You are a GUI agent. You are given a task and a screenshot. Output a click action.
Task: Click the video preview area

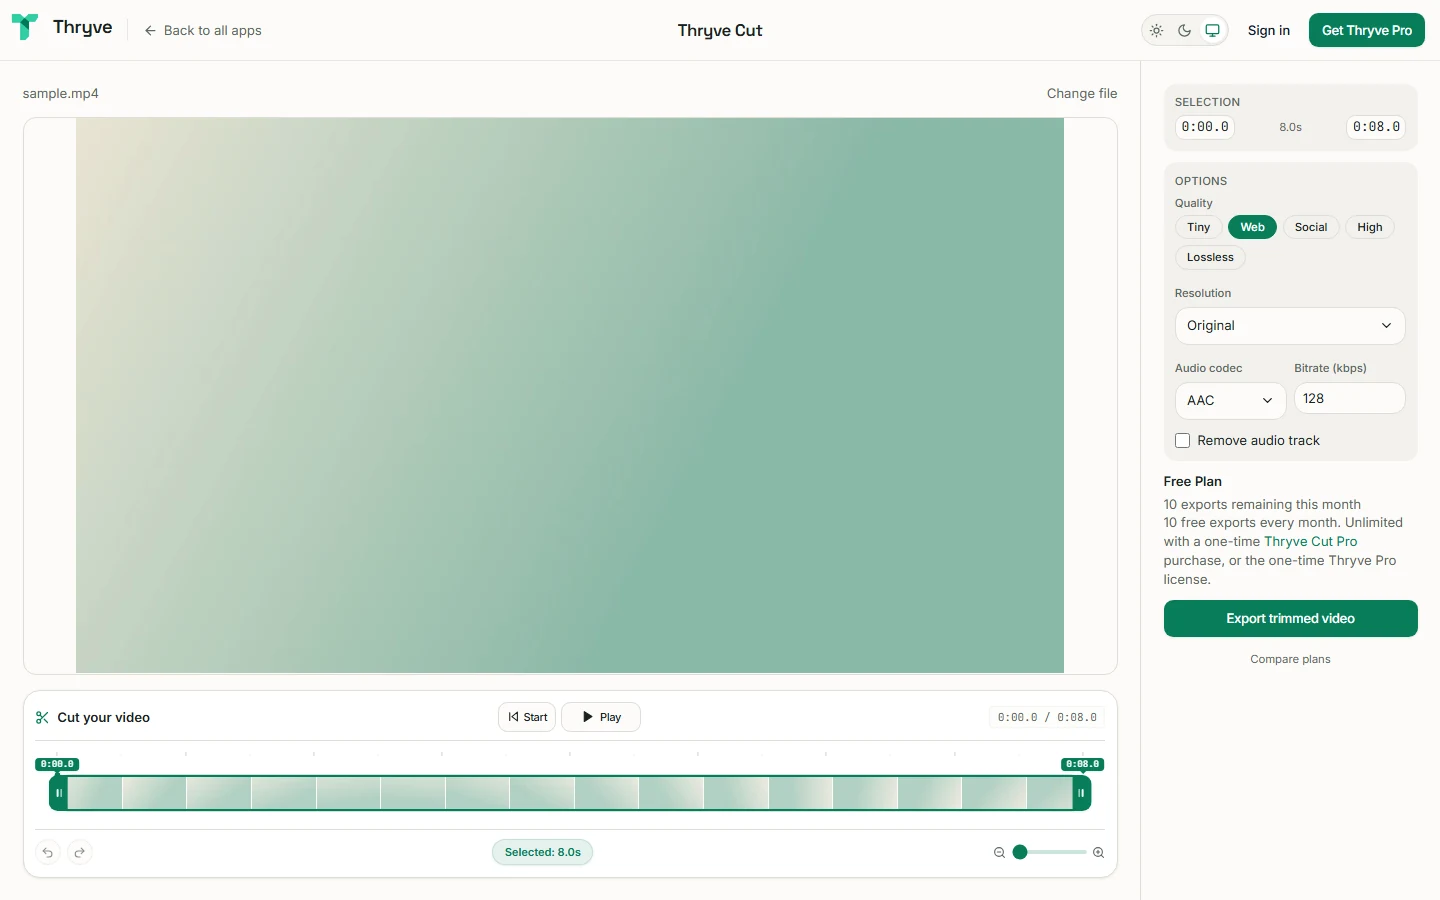click(570, 396)
